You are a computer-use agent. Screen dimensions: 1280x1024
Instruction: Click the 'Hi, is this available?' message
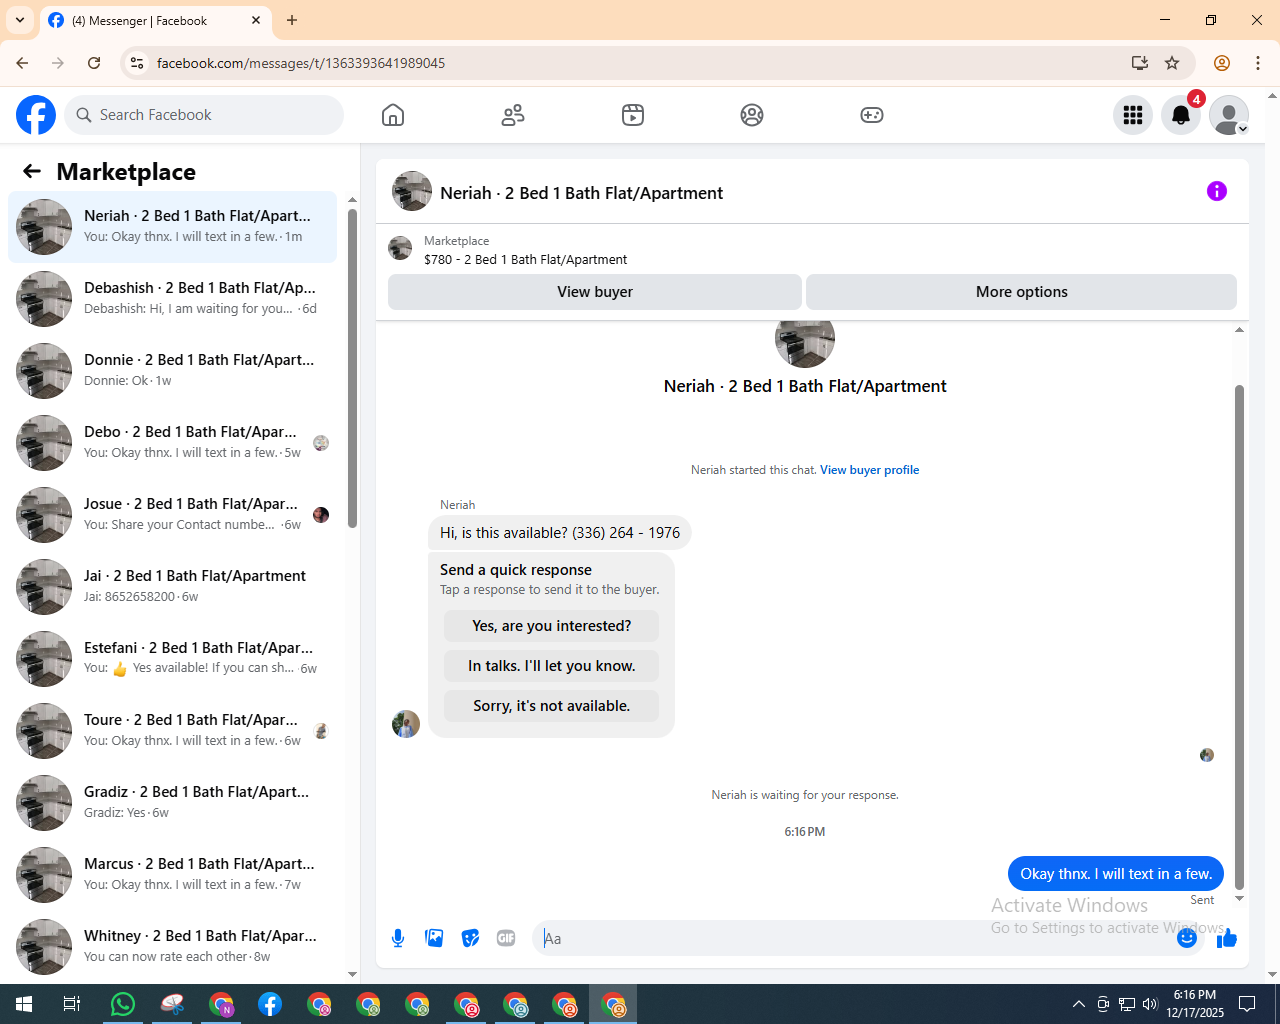coord(560,533)
